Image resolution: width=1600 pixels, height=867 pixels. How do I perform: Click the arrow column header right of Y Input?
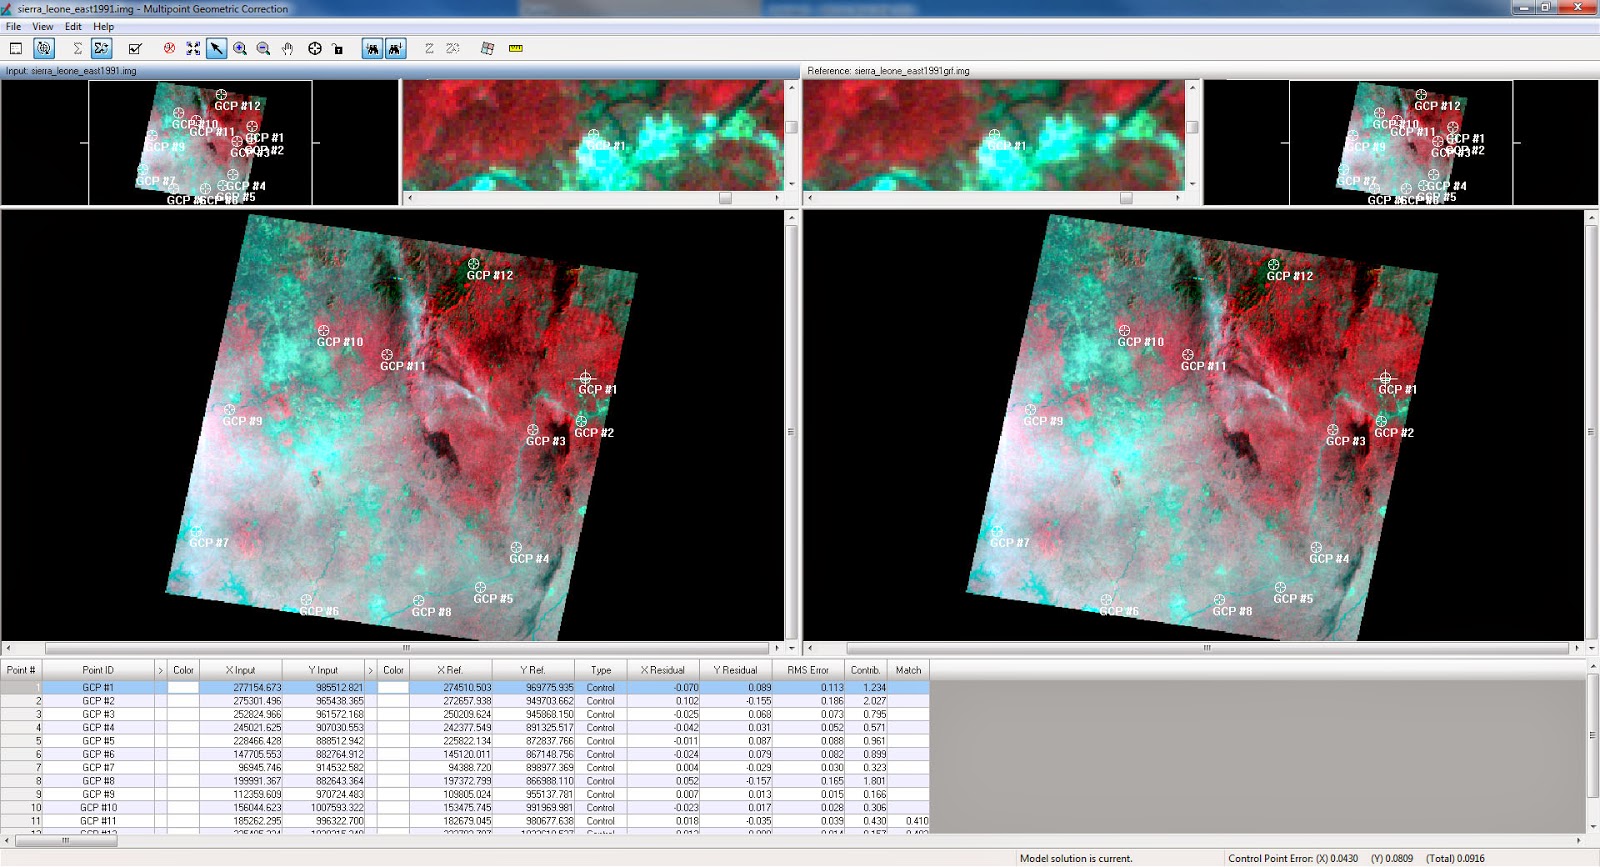[x=370, y=670]
